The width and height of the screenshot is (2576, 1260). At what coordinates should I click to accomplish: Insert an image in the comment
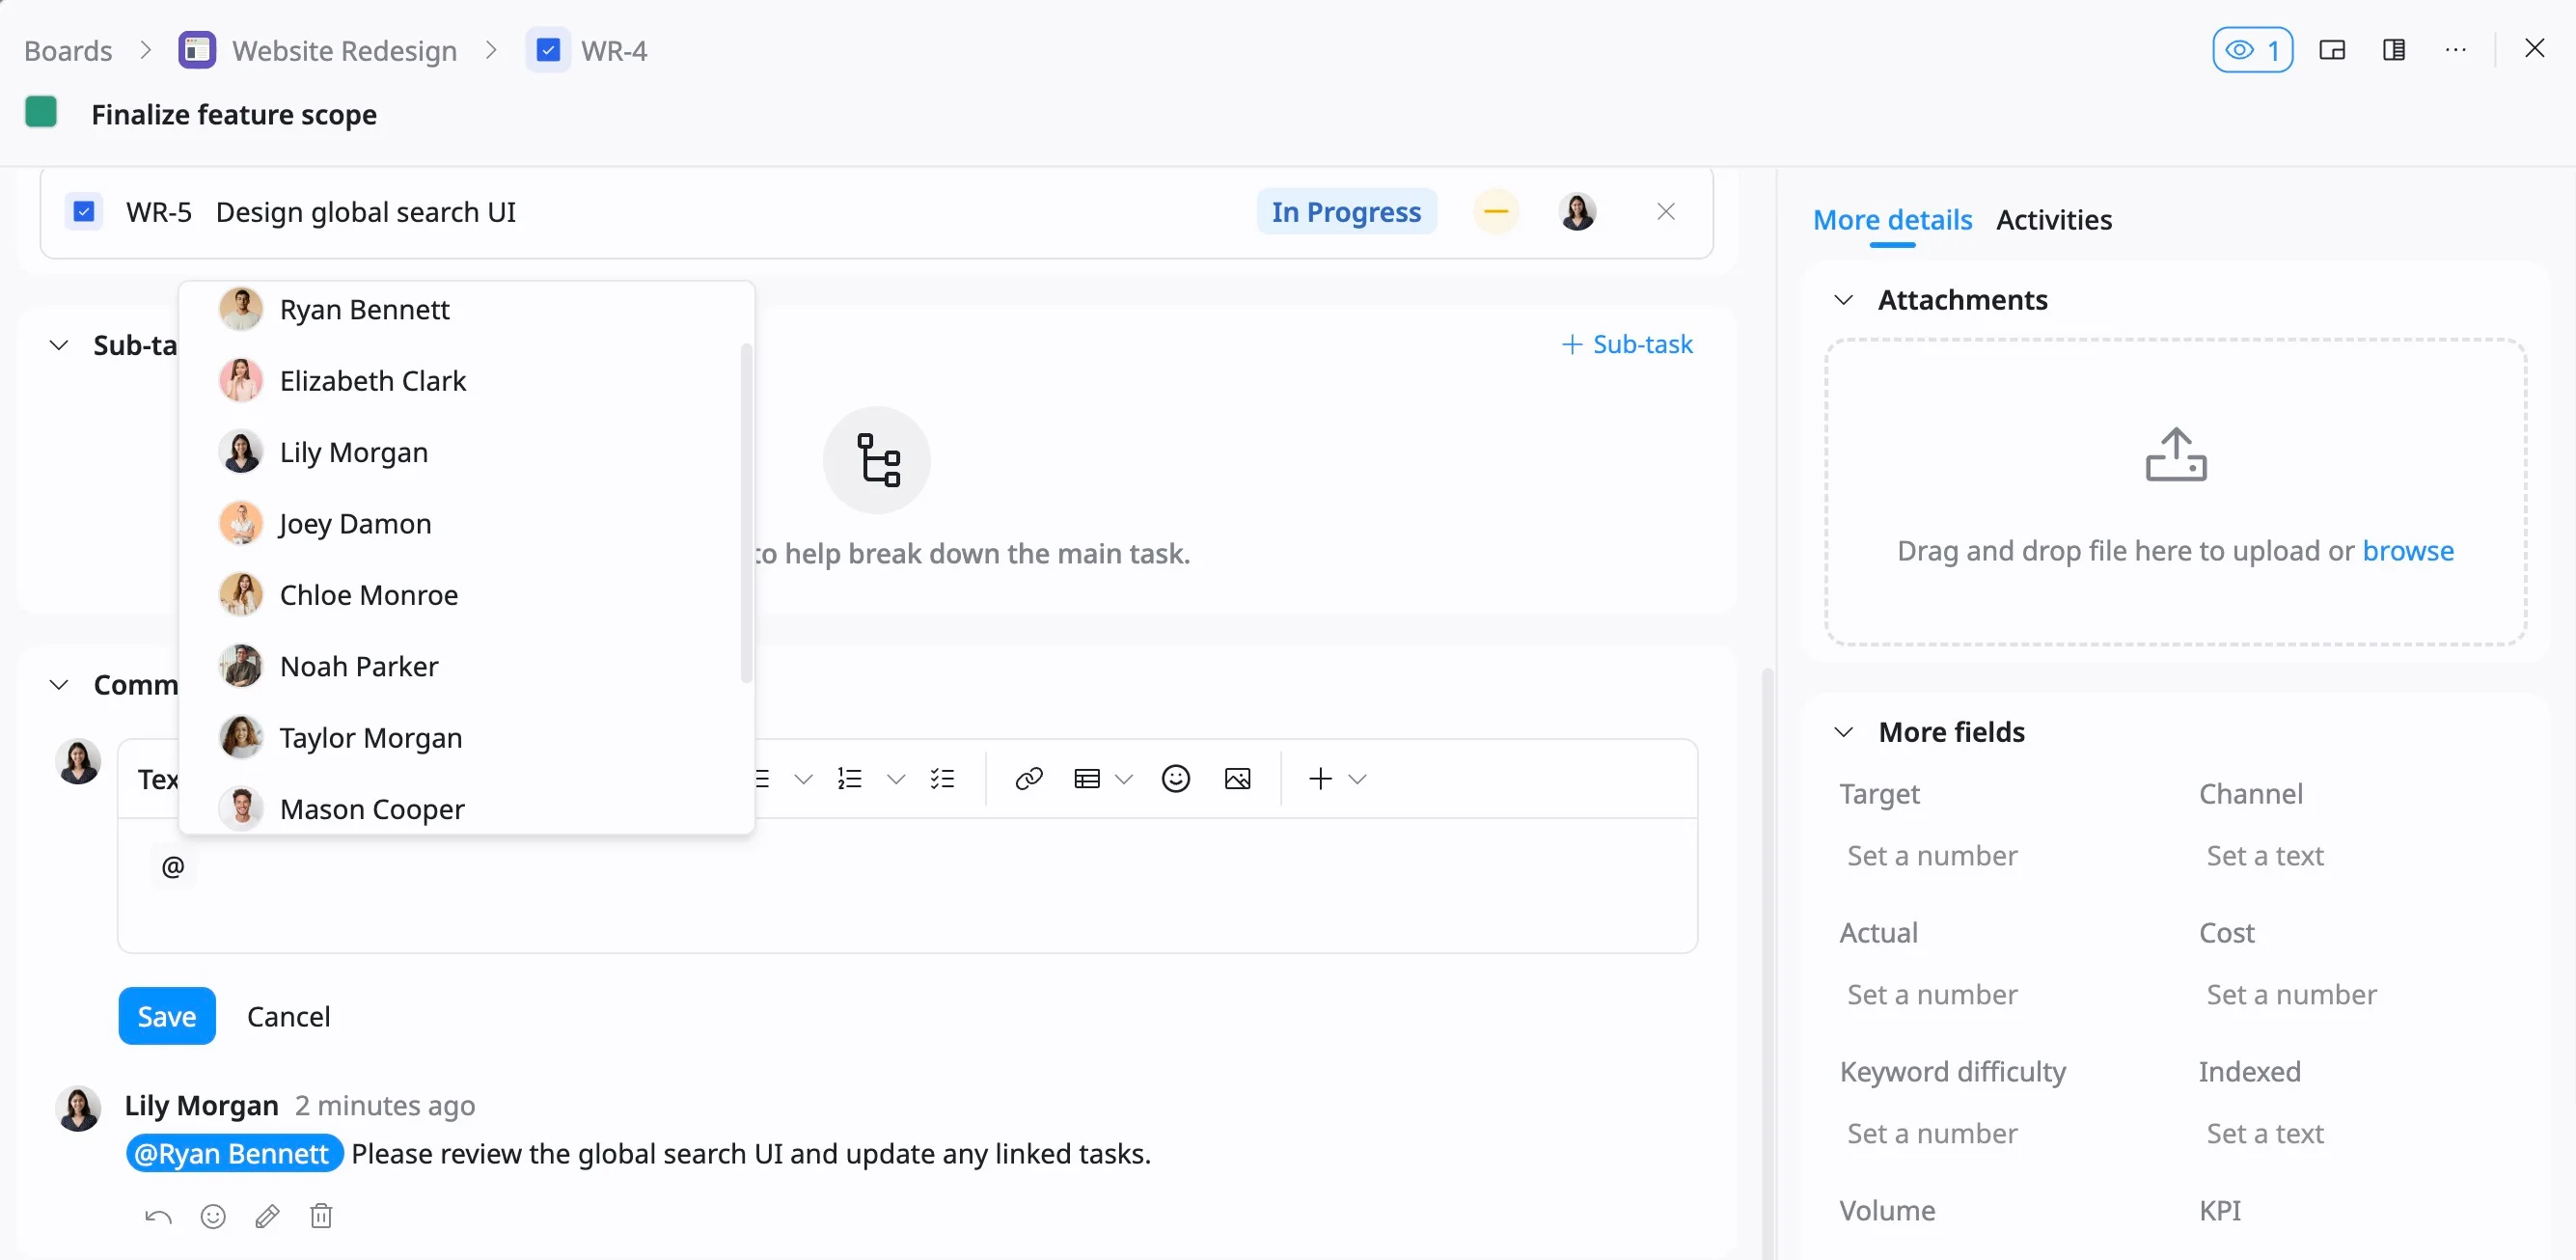(1238, 779)
